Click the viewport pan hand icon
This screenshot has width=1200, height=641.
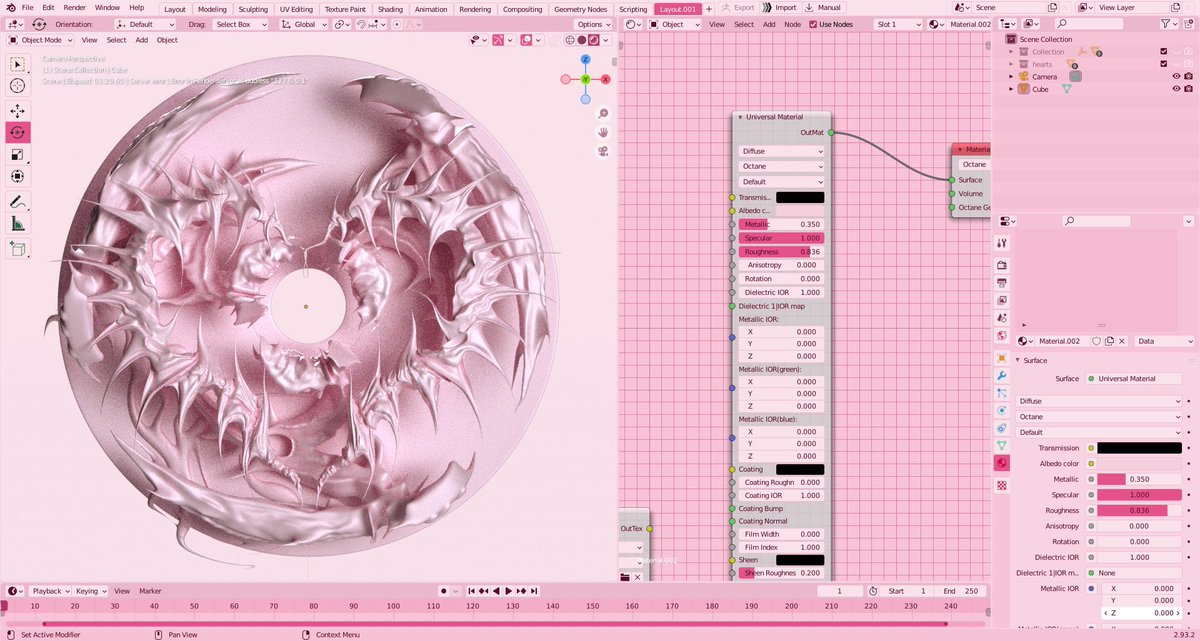tap(604, 132)
